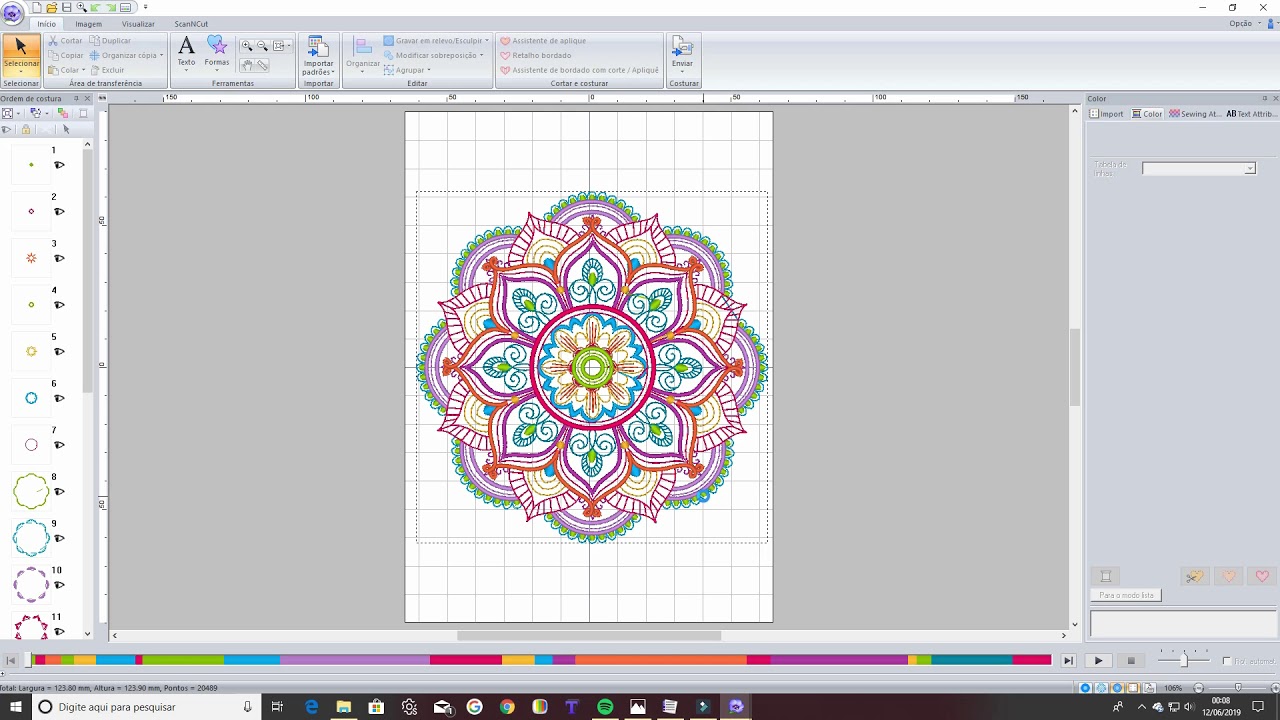Toggle visibility of sewing order item 4
1280x720 pixels.
59,305
